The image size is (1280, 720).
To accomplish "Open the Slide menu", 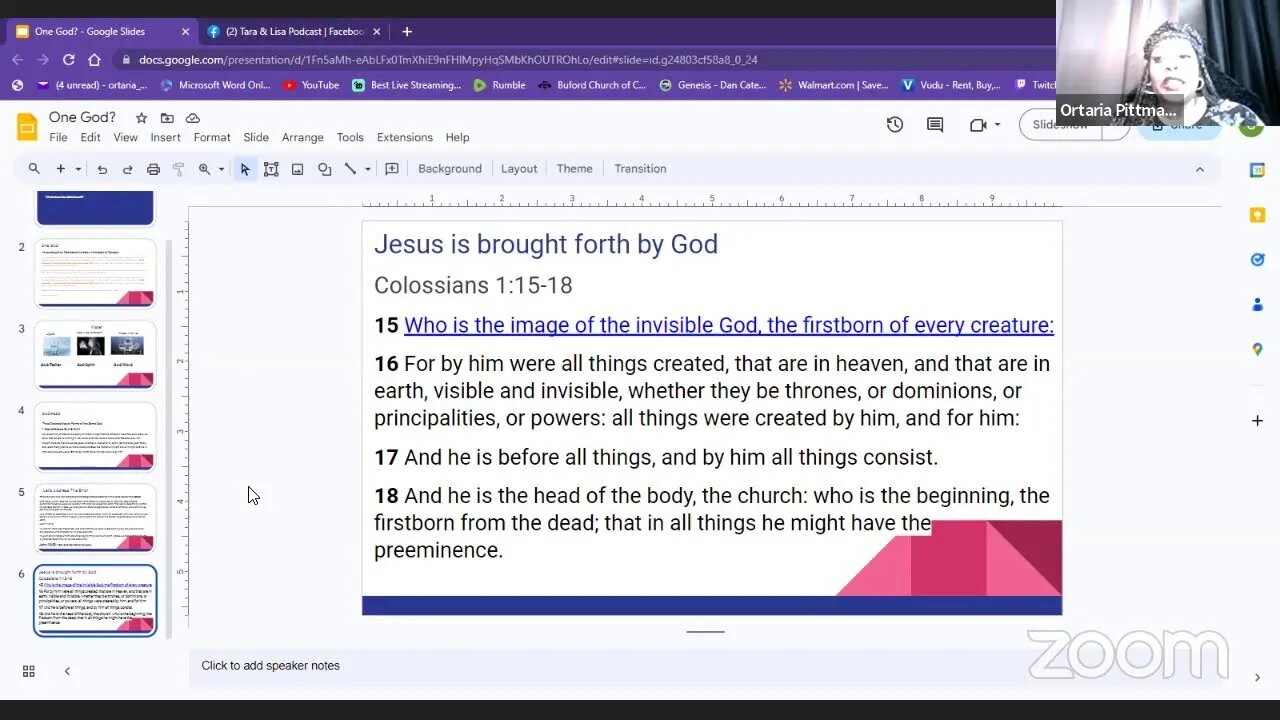I will point(256,138).
